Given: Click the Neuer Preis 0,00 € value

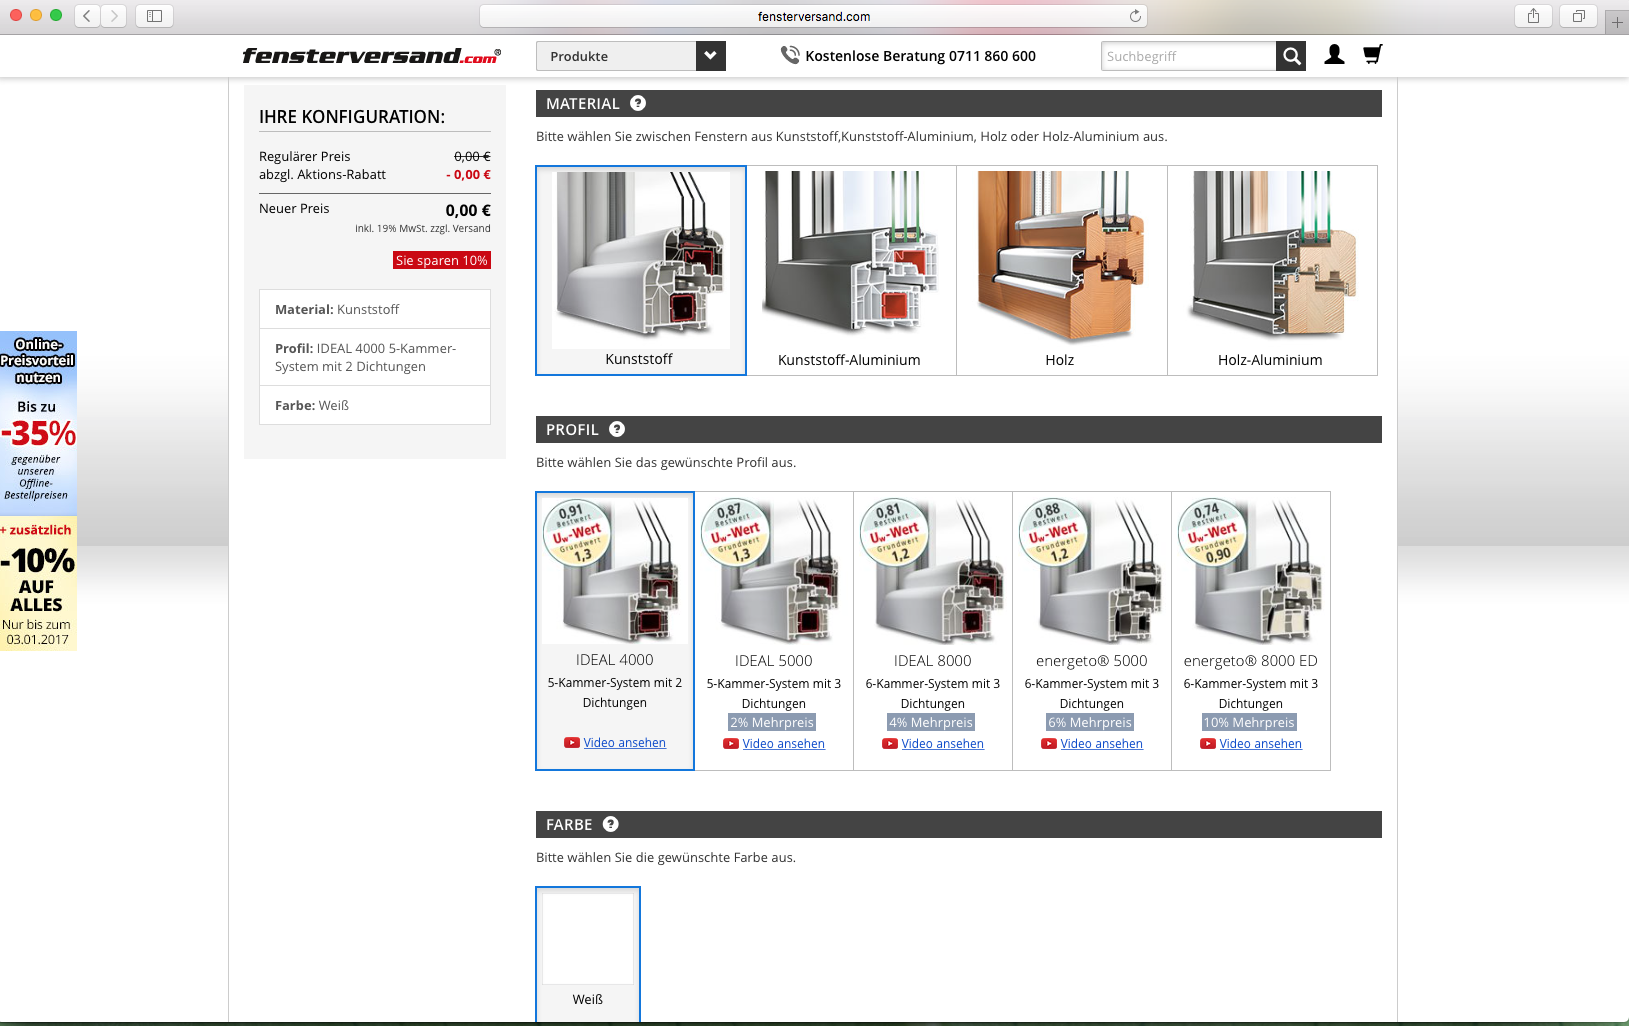Looking at the screenshot, I should [468, 210].
